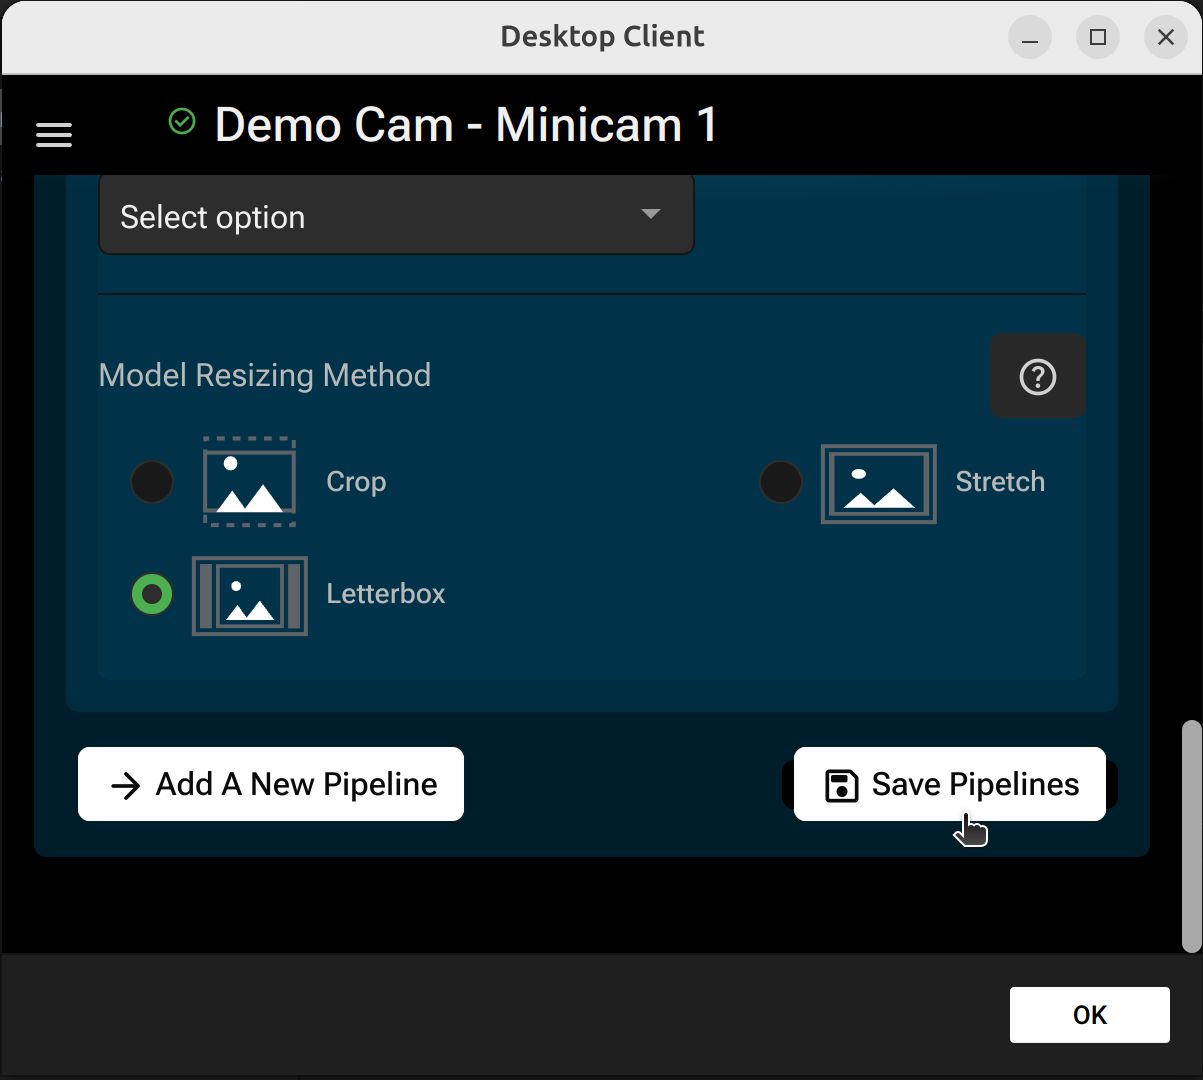Open Model Resizing Method help icon

[x=1037, y=377]
